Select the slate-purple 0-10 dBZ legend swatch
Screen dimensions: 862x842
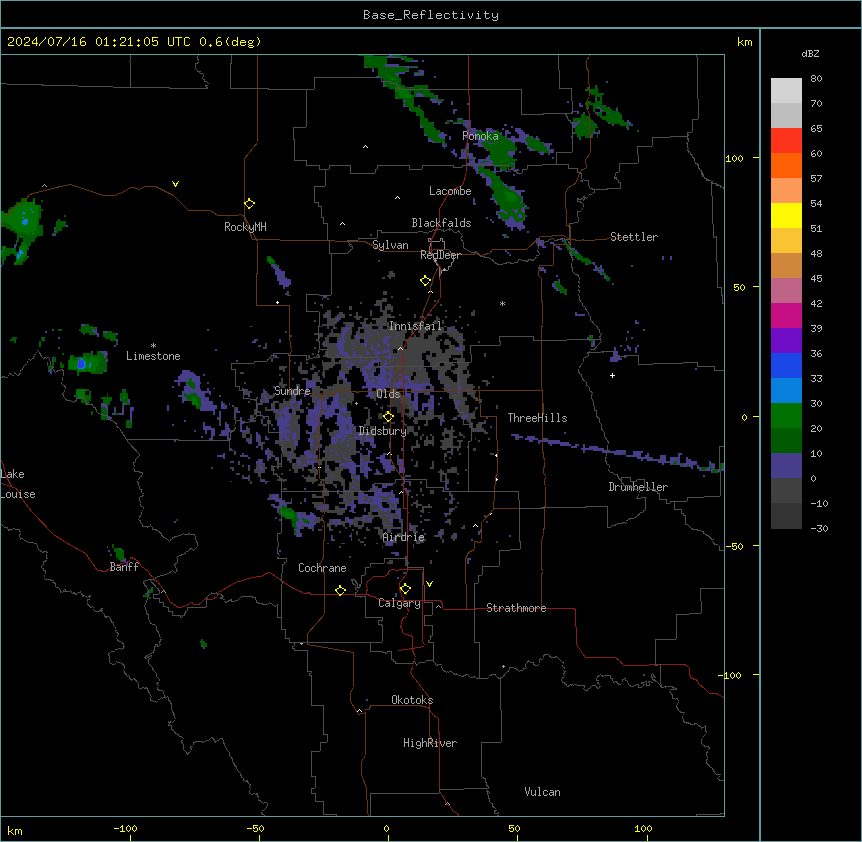786,466
